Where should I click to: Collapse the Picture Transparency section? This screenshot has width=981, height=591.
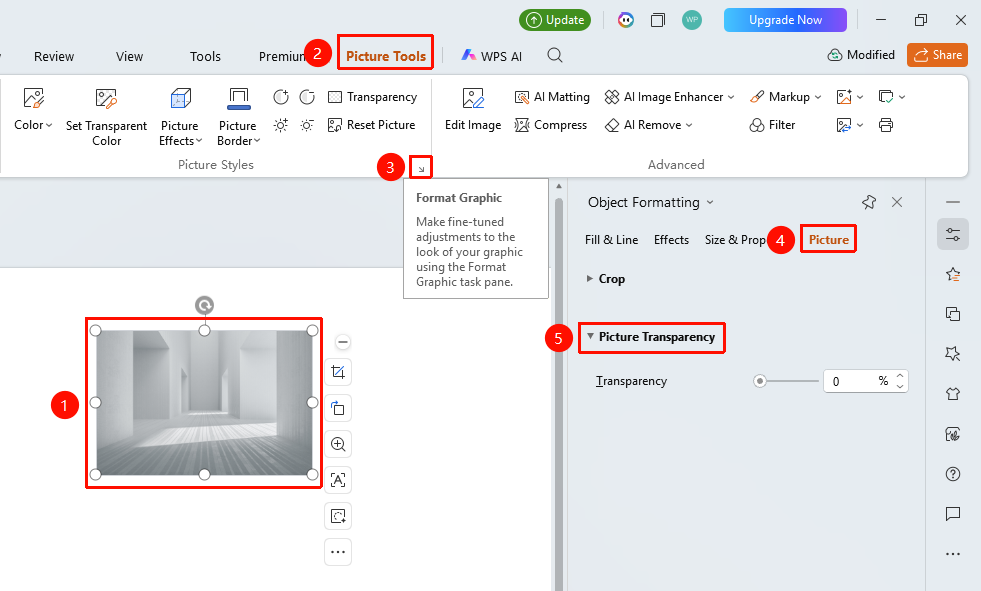590,336
